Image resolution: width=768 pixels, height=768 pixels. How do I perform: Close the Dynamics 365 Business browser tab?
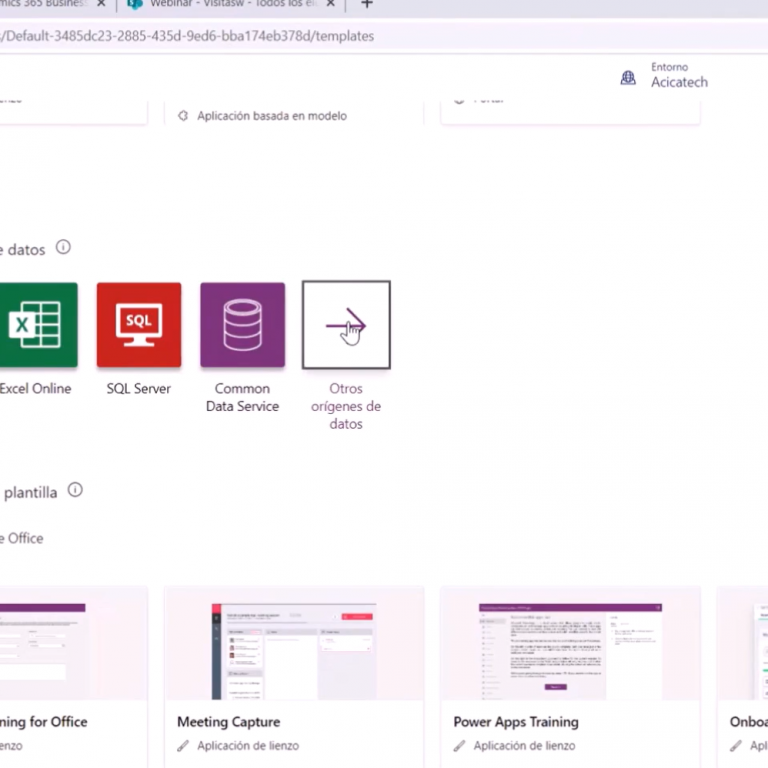click(x=101, y=4)
